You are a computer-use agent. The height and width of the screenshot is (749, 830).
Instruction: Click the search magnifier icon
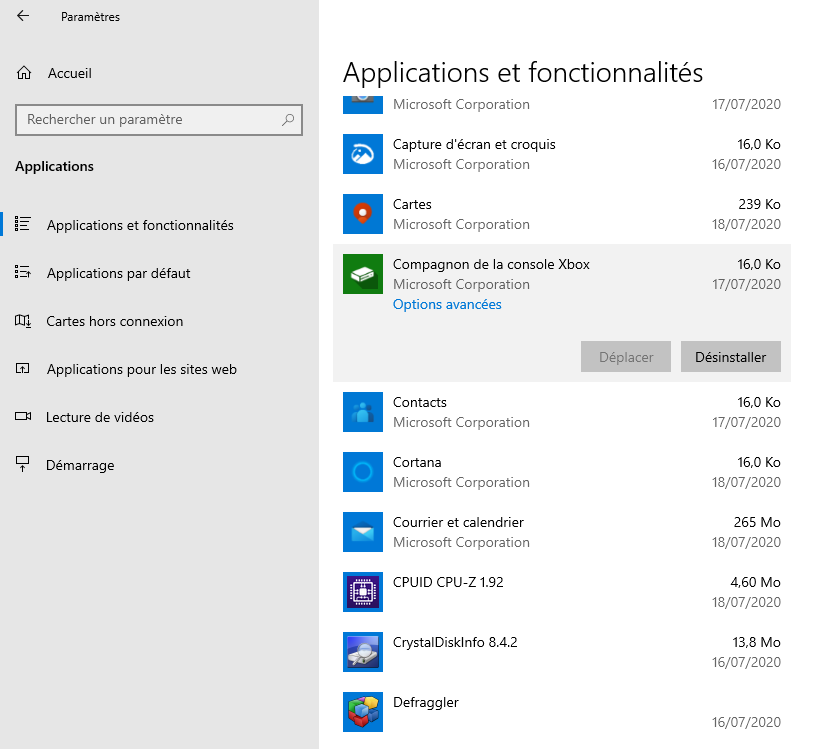pyautogui.click(x=288, y=119)
